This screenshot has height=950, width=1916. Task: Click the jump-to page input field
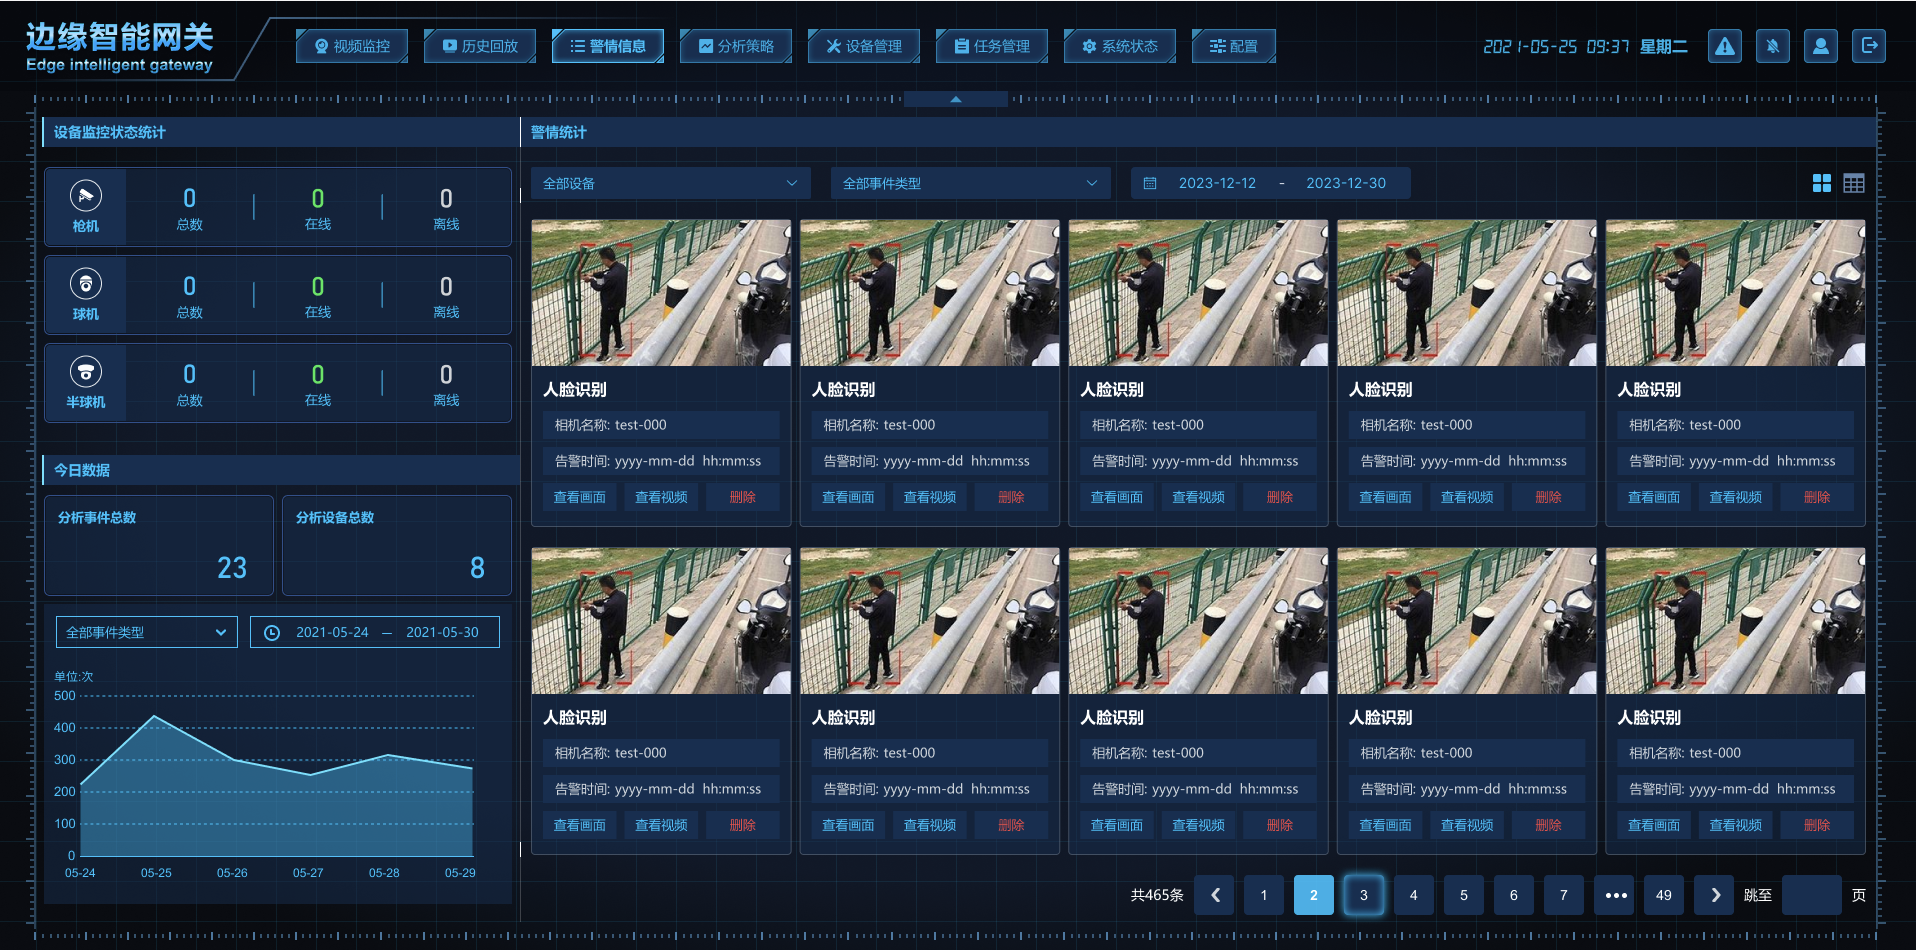pos(1811,895)
